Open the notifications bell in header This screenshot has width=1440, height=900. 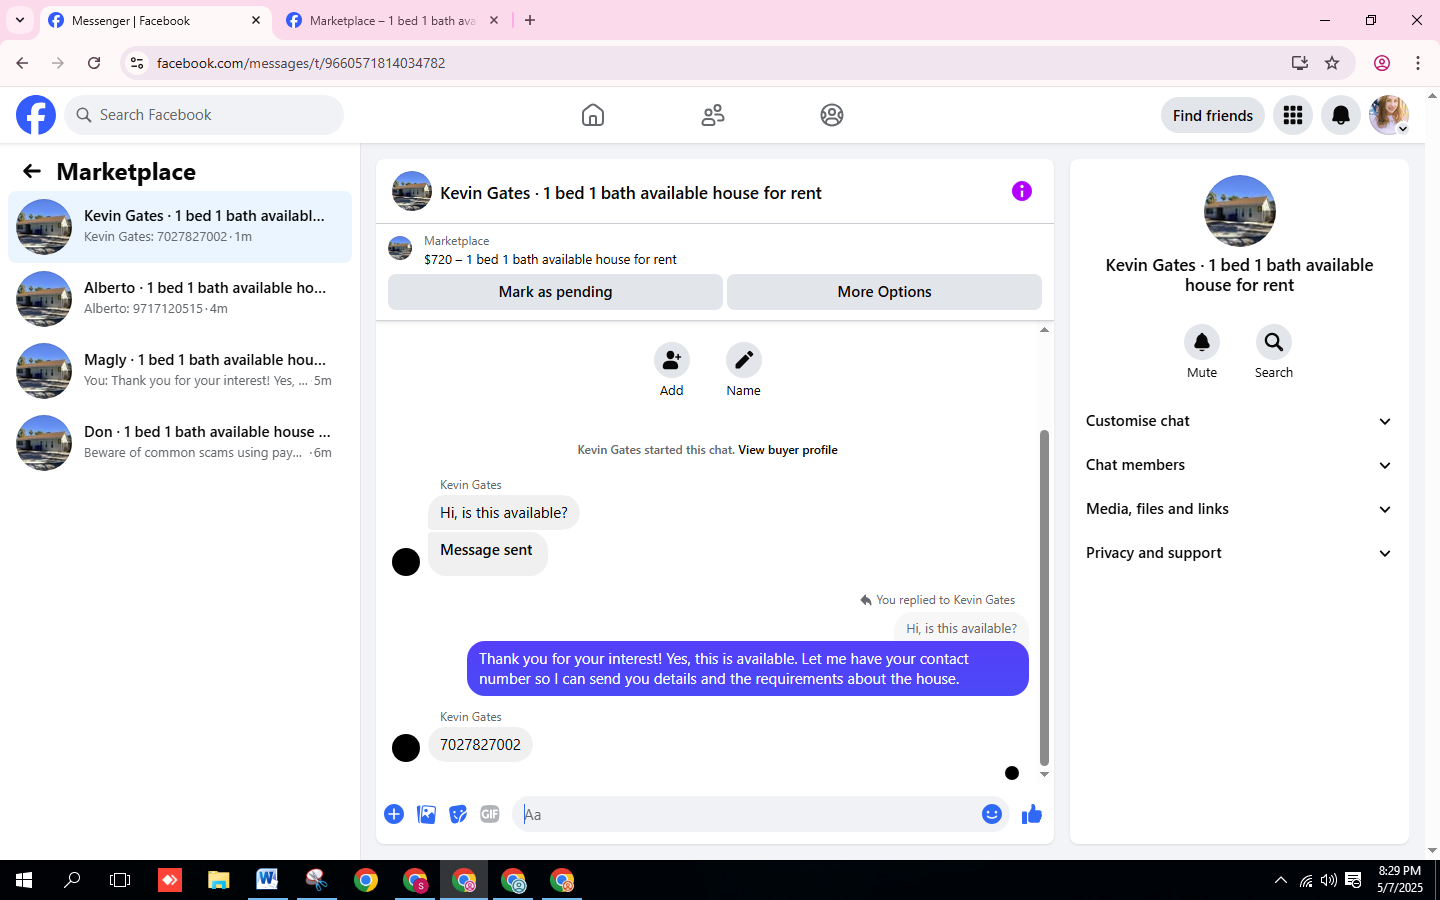[1341, 115]
